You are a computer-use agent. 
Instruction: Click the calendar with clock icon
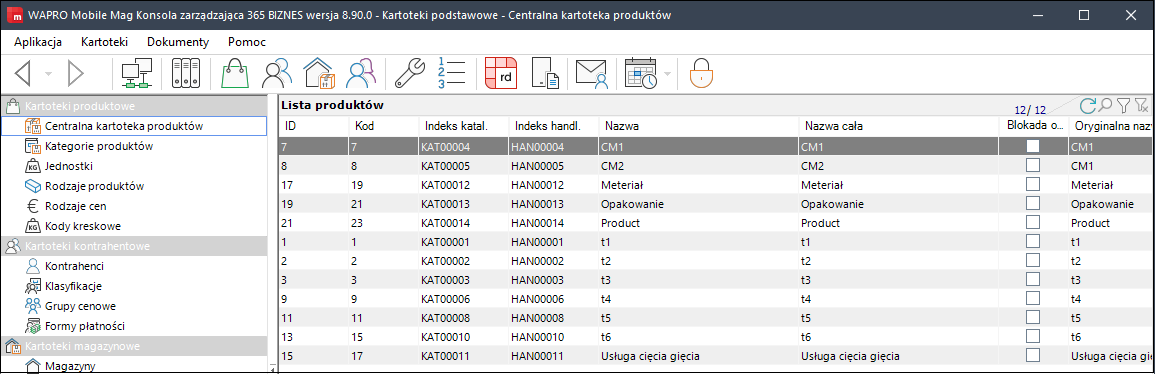pyautogui.click(x=641, y=74)
